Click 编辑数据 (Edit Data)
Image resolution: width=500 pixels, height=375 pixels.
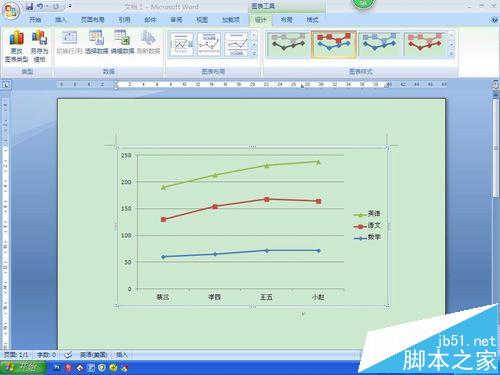click(x=122, y=42)
